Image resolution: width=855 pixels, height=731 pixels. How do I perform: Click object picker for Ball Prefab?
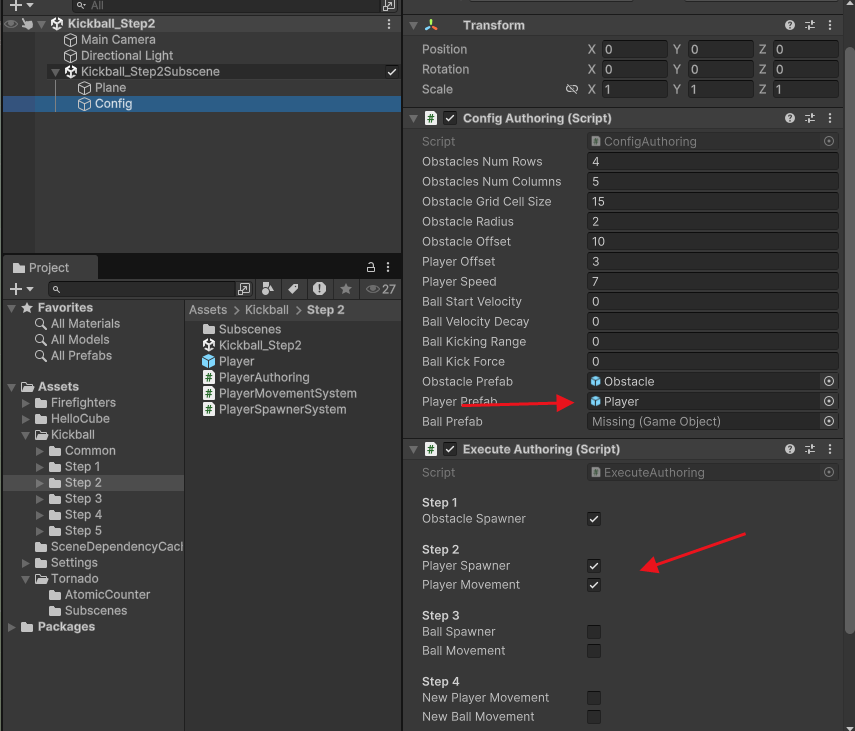coord(829,421)
